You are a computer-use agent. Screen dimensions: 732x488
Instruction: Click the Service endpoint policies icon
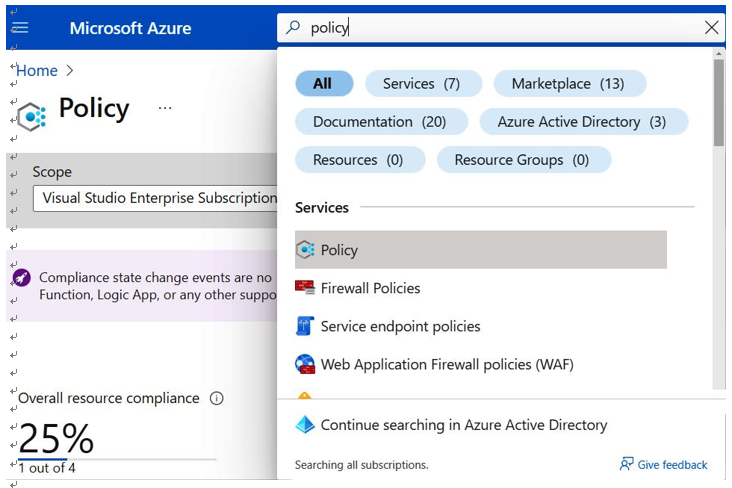point(305,326)
